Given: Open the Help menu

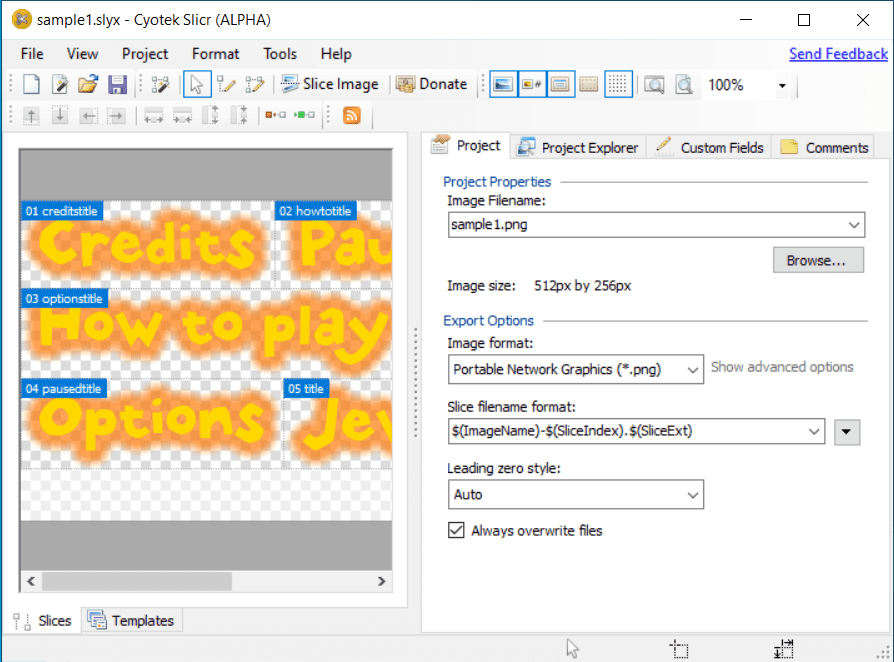Looking at the screenshot, I should click(x=336, y=54).
